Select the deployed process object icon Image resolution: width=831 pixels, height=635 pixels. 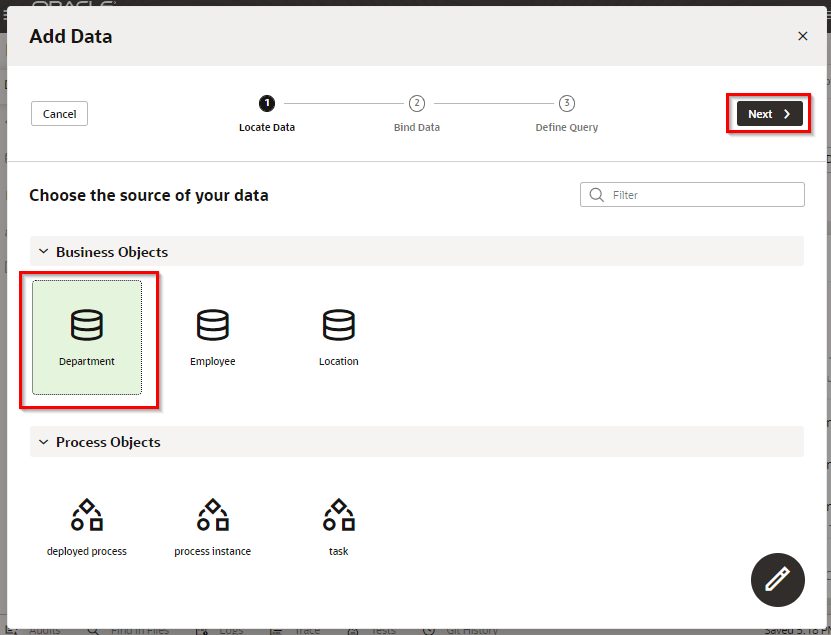click(87, 516)
